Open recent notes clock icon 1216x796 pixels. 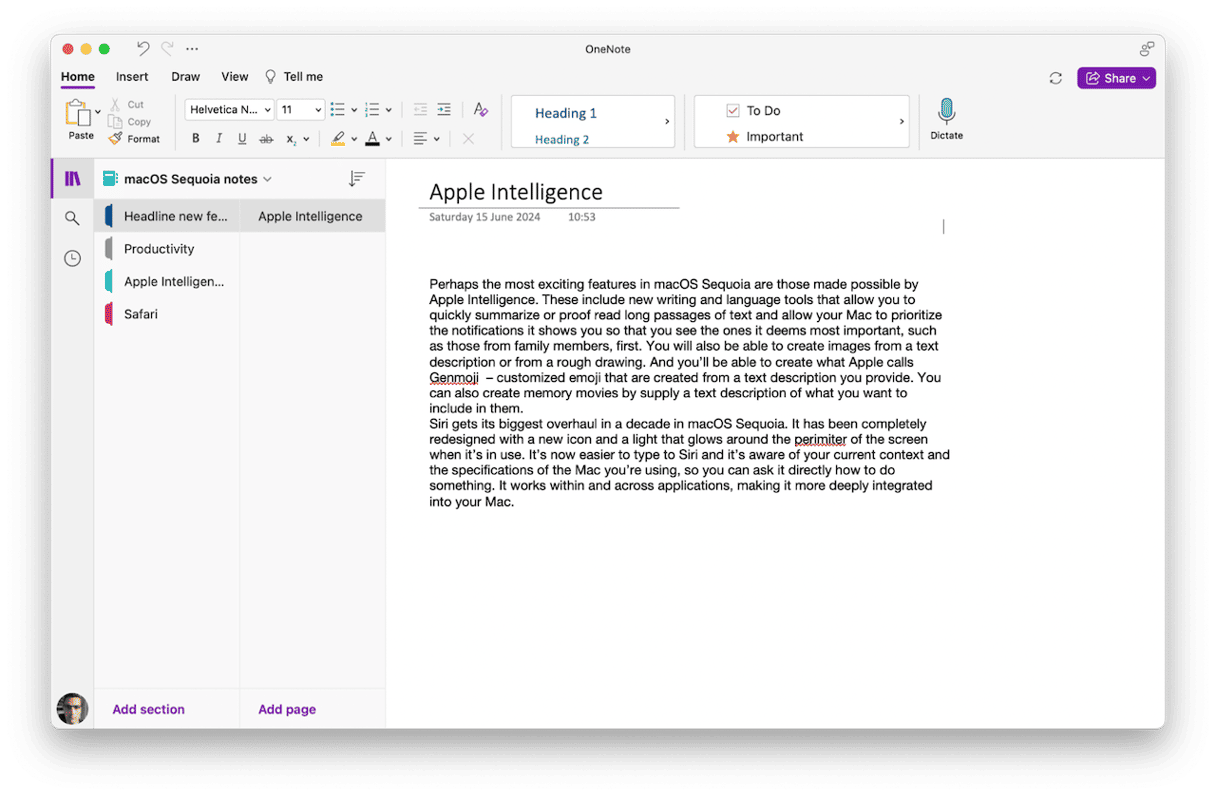click(x=72, y=258)
